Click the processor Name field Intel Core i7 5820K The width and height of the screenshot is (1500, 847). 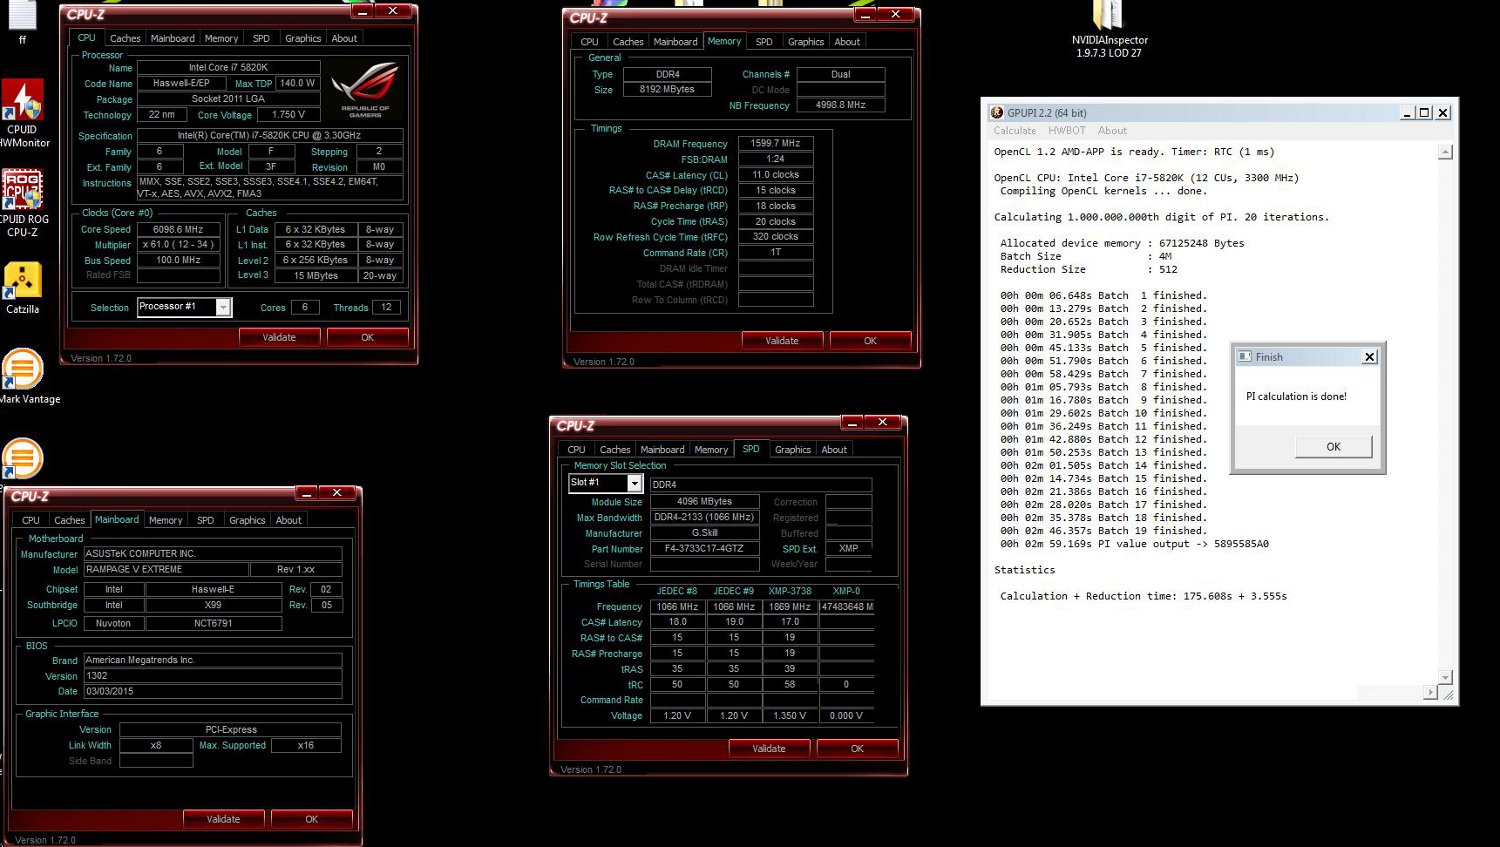pos(228,67)
